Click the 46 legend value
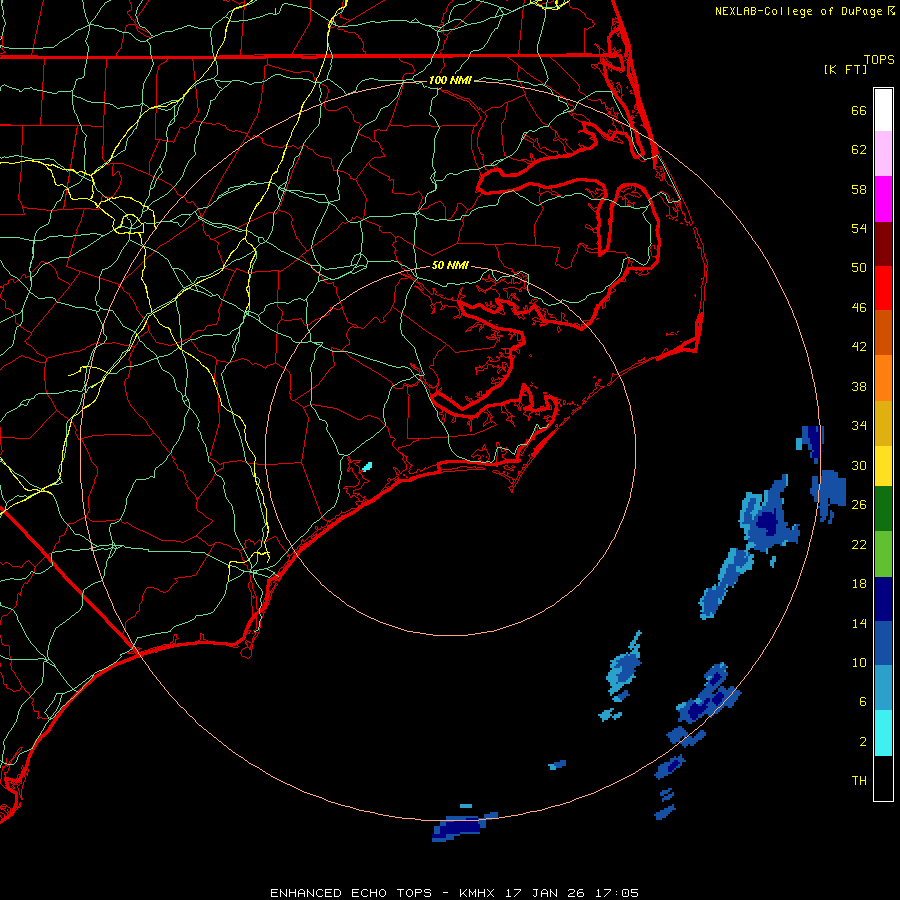Image resolution: width=900 pixels, height=900 pixels. pos(859,308)
